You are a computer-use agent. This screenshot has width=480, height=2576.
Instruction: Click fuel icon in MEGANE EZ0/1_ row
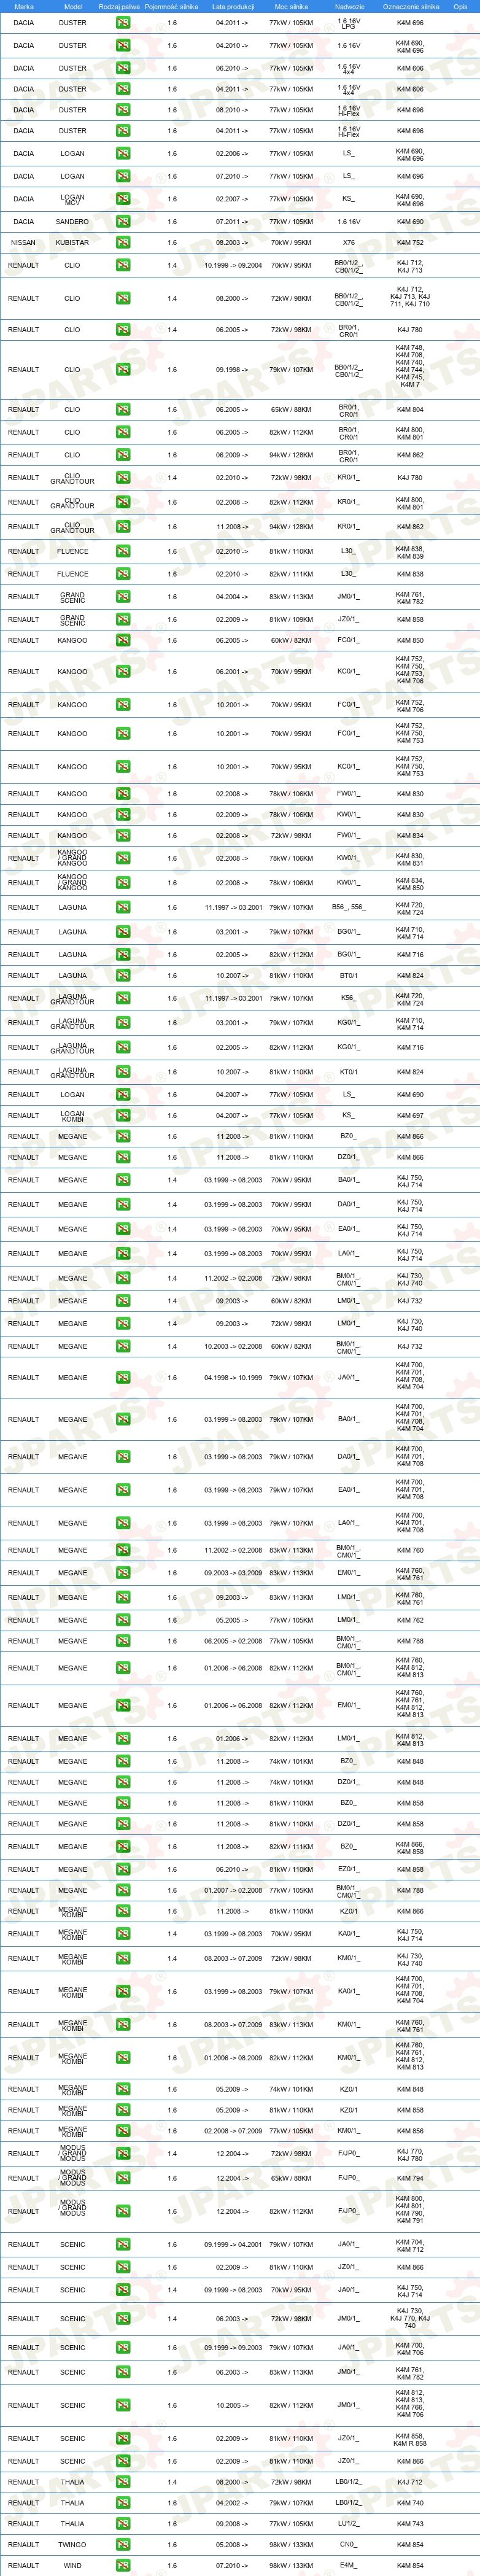coord(123,1869)
